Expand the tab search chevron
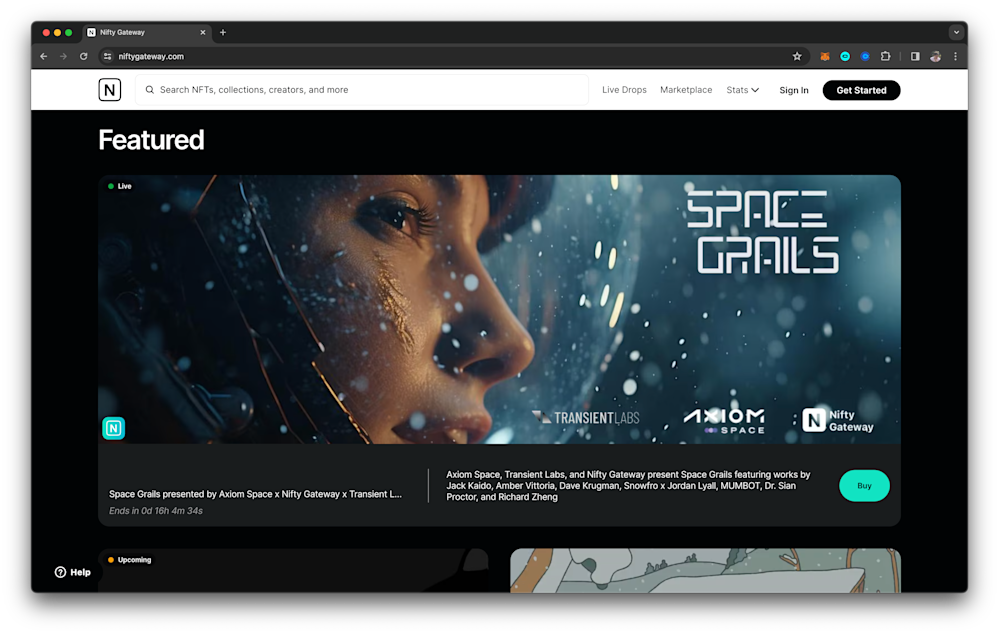The width and height of the screenshot is (999, 634). (956, 32)
